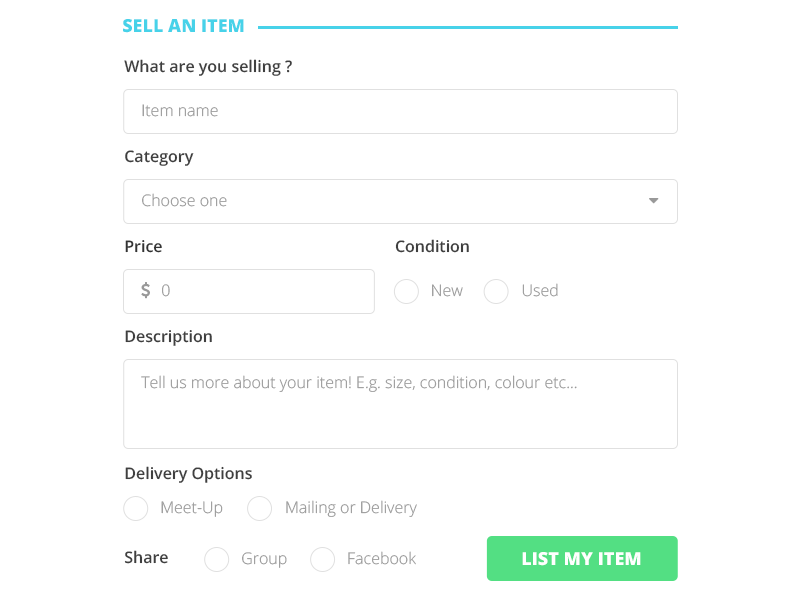Select the New condition option
The width and height of the screenshot is (800, 600).
point(407,291)
